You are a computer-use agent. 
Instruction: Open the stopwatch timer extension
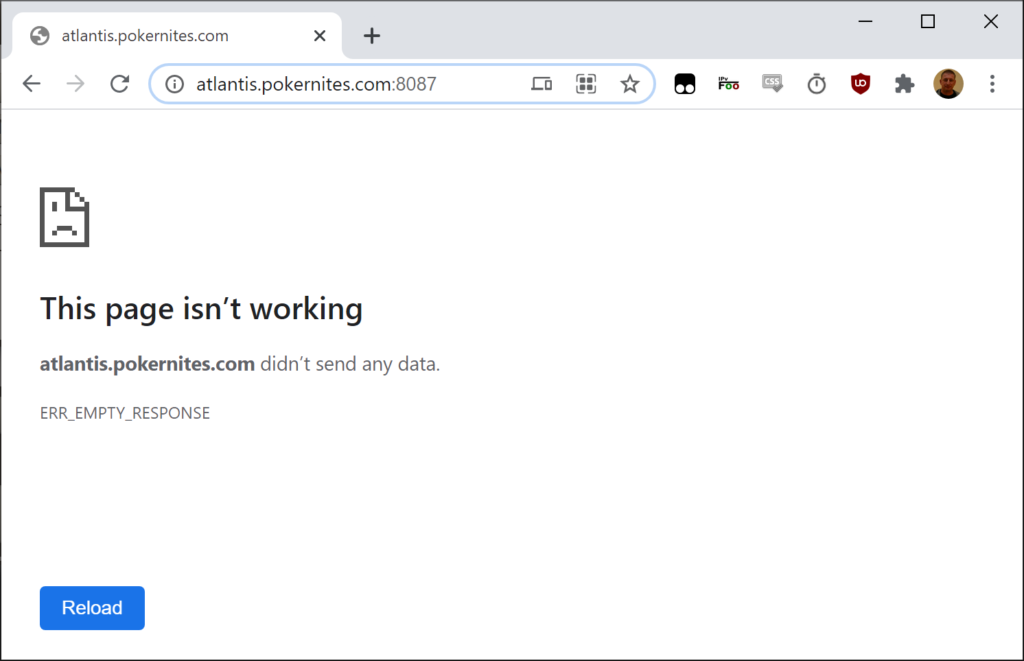(817, 84)
